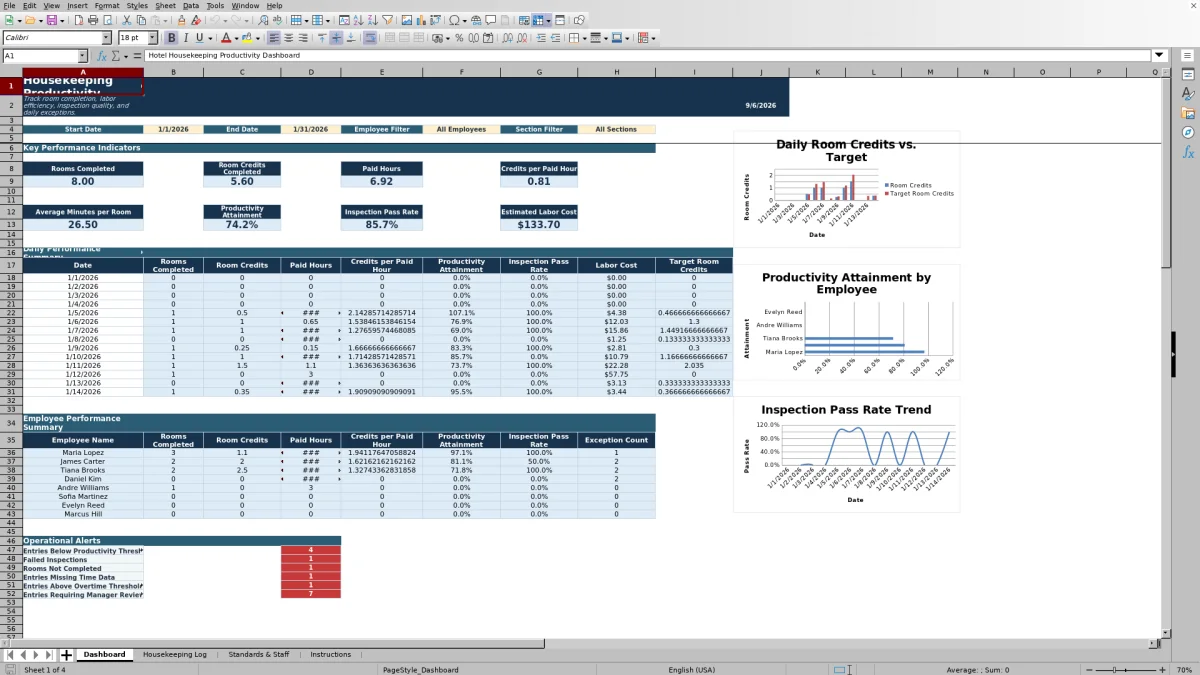Activate Clone Formatting paintbrush
Image resolution: width=1200 pixels, height=675 pixels.
181,20
